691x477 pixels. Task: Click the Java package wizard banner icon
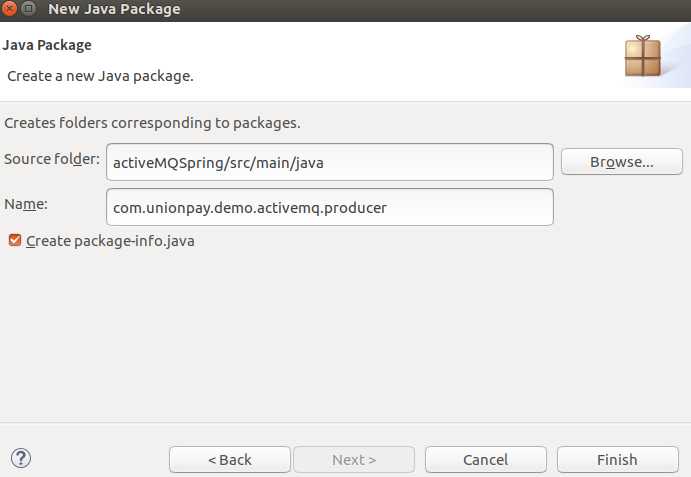(642, 56)
